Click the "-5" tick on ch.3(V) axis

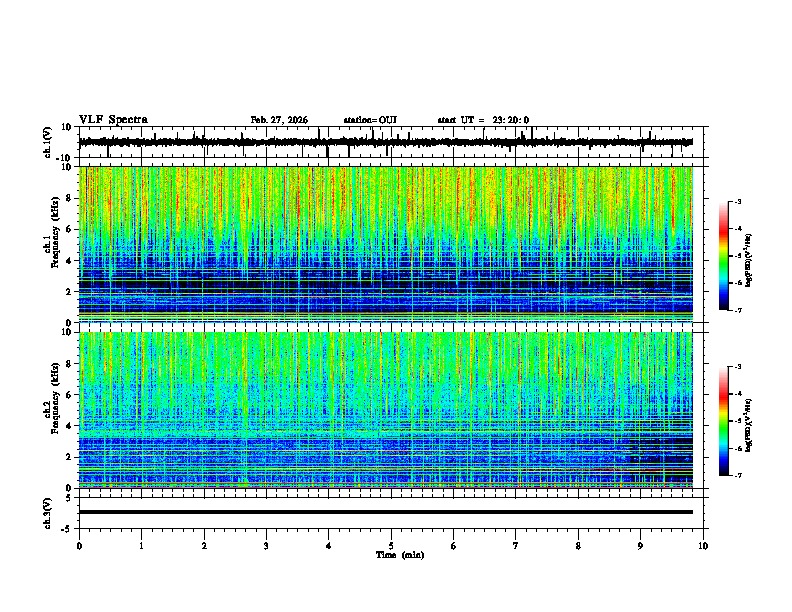pyautogui.click(x=67, y=529)
